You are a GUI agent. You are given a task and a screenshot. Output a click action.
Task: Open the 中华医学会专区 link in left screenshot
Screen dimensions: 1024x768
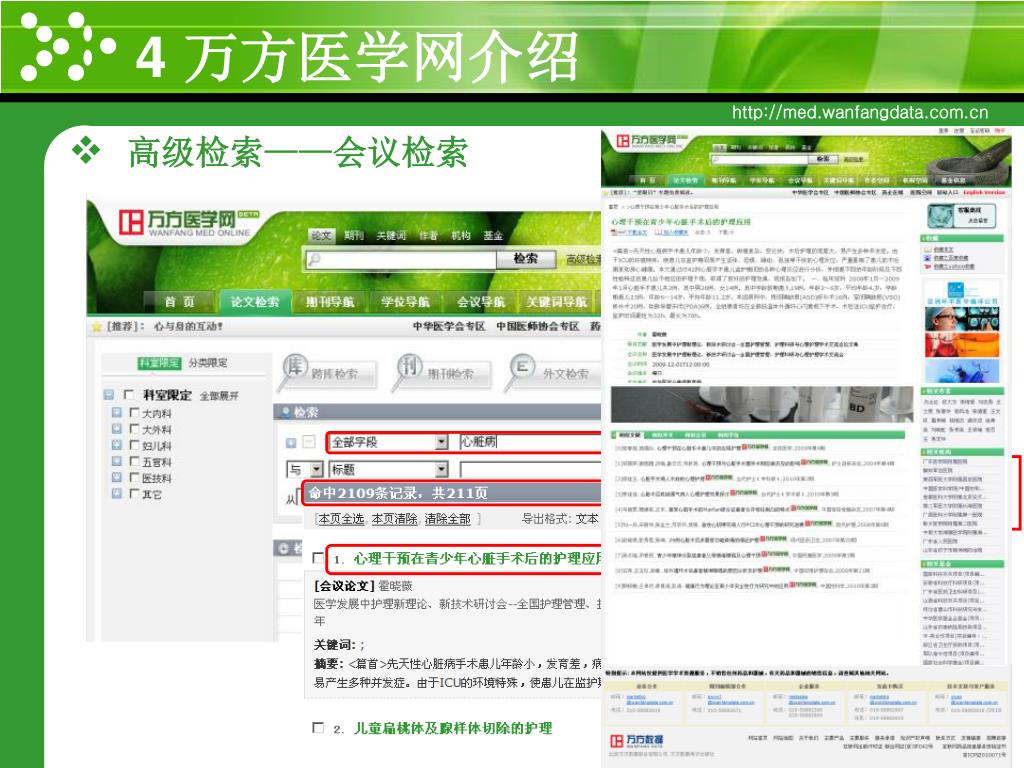point(449,326)
